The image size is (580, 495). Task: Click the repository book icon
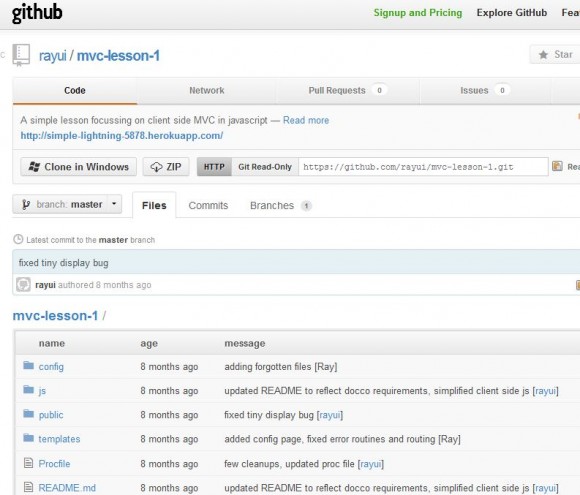click(21, 55)
